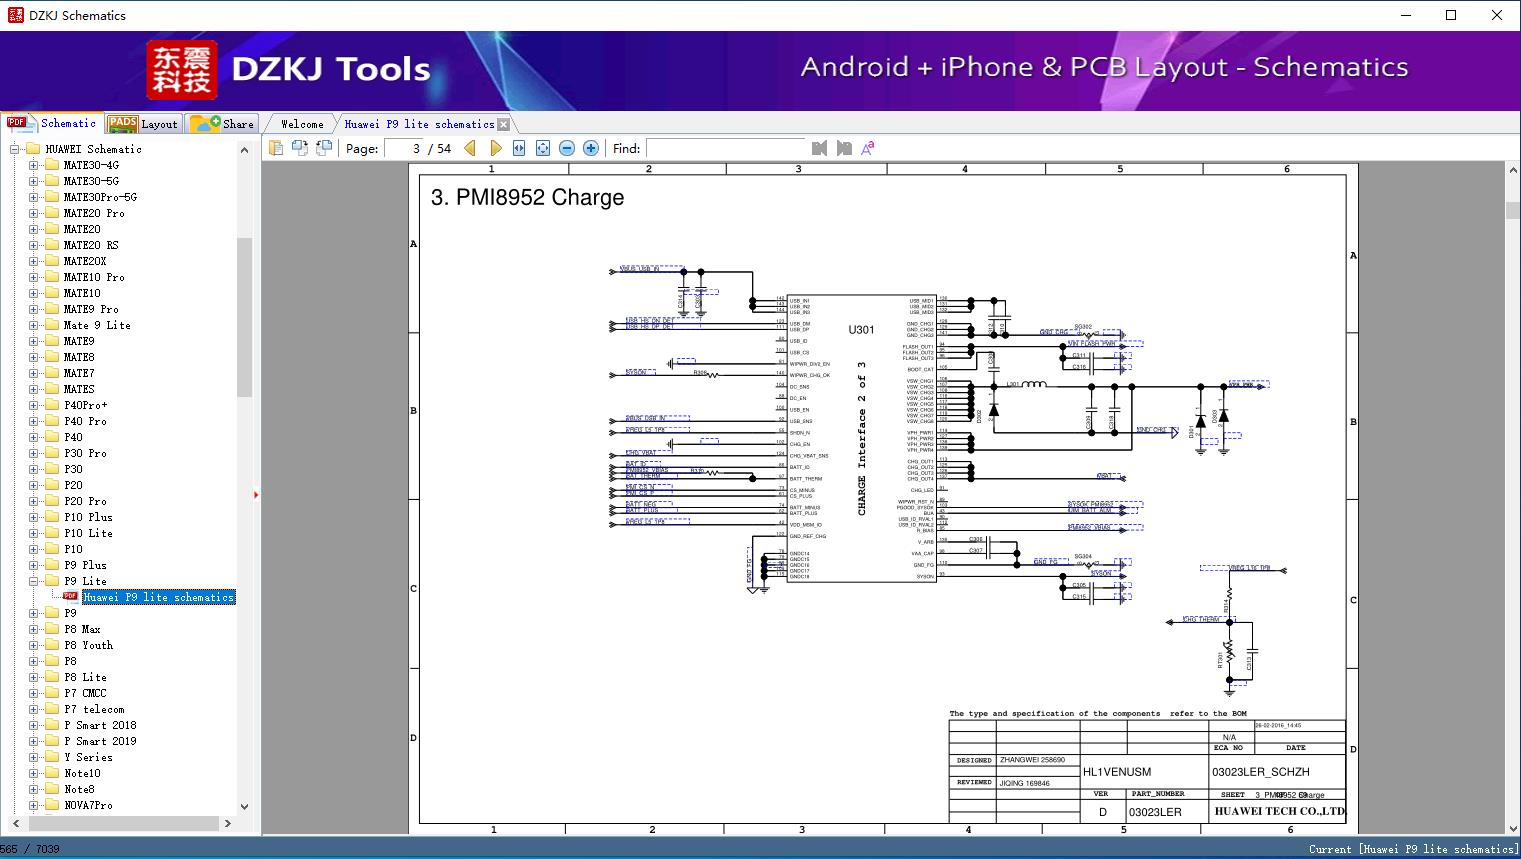The width and height of the screenshot is (1521, 859).
Task: Click tree horizontal scroll left arrow
Action: [15, 824]
